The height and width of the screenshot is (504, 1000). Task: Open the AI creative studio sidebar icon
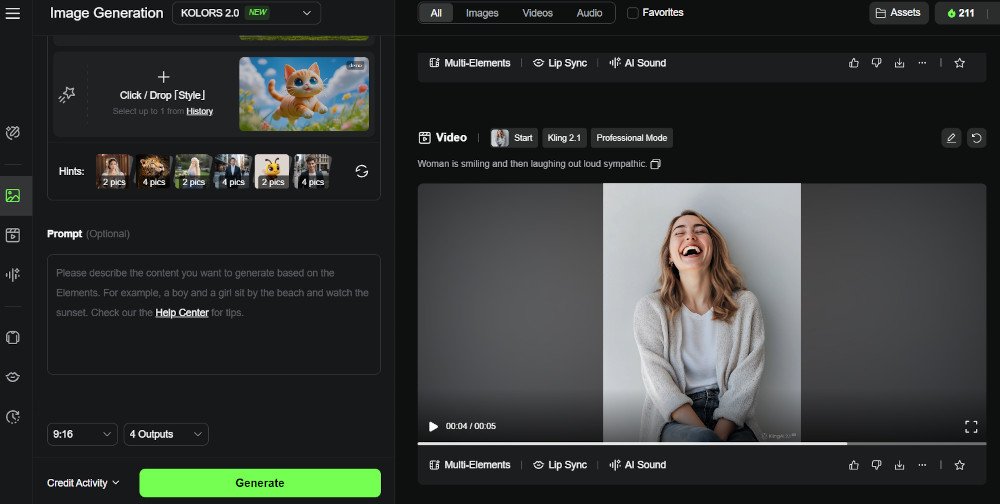[x=13, y=133]
